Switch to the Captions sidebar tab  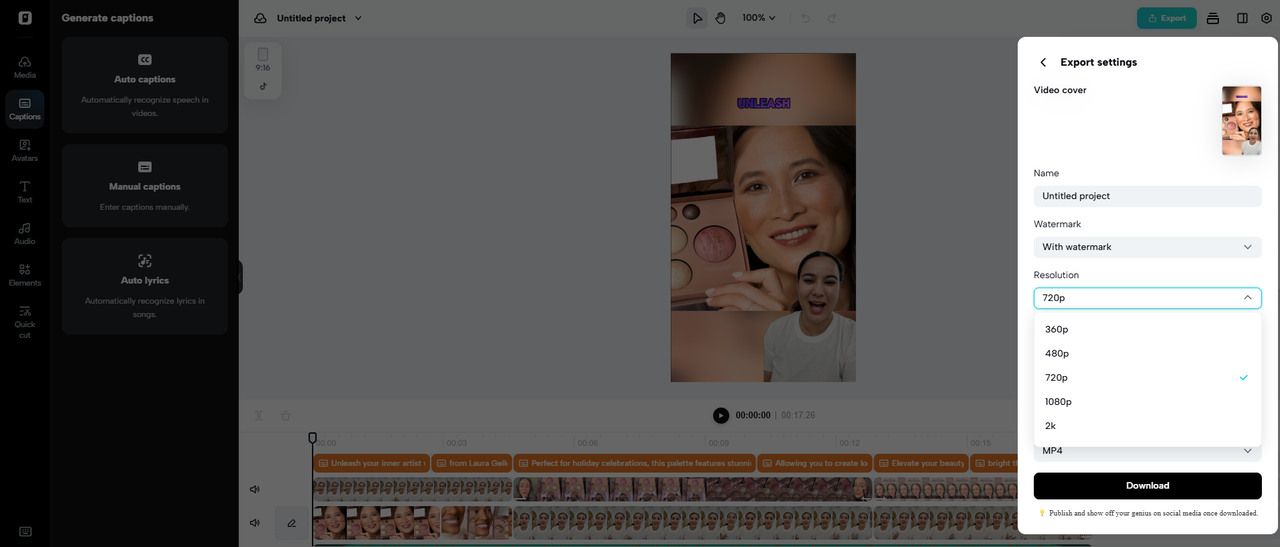[x=25, y=109]
